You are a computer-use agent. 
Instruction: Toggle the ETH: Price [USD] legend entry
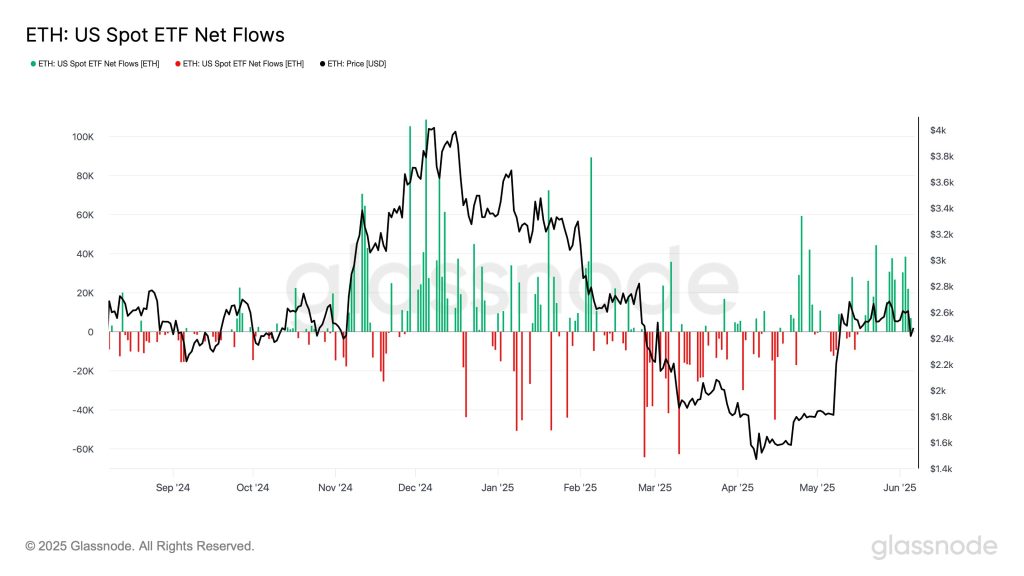[353, 64]
